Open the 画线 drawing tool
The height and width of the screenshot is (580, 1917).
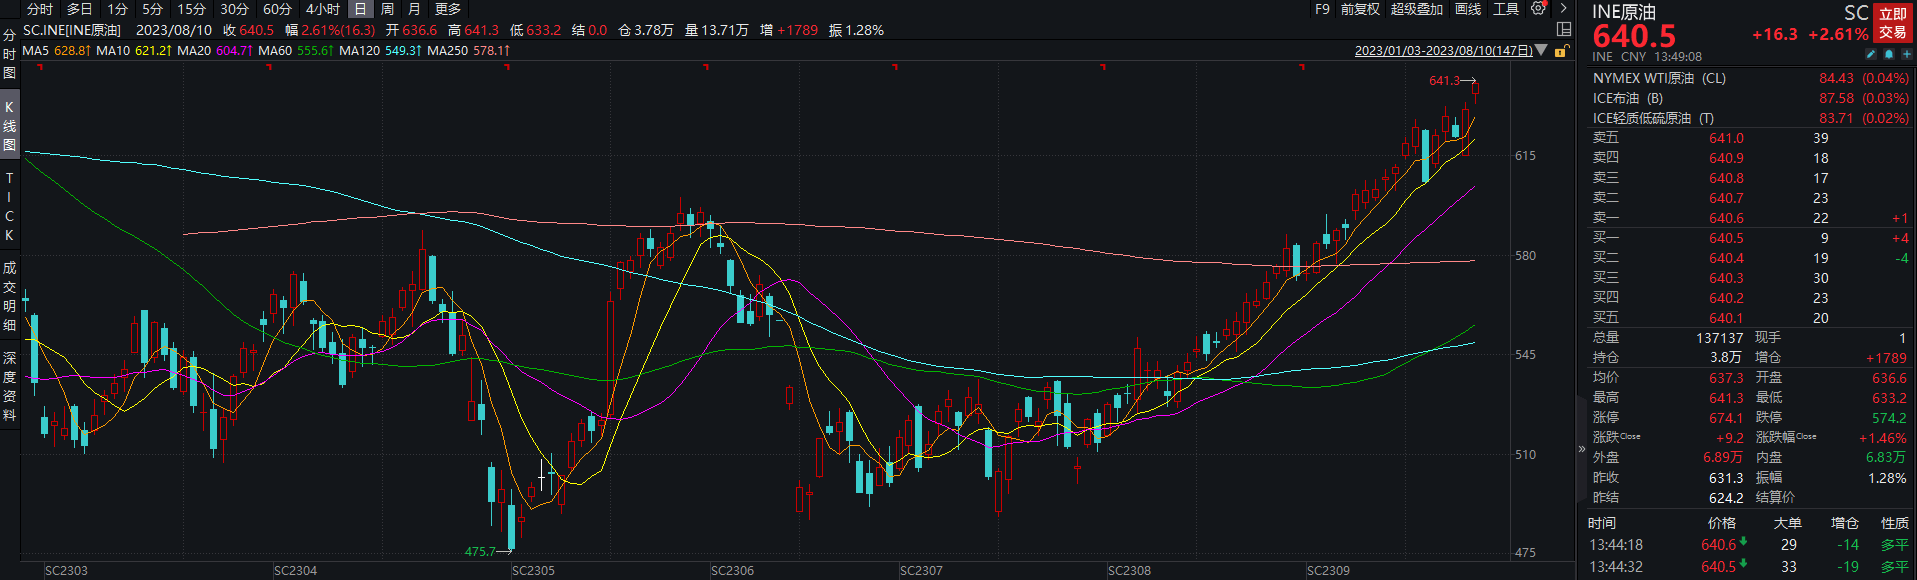click(x=1468, y=9)
